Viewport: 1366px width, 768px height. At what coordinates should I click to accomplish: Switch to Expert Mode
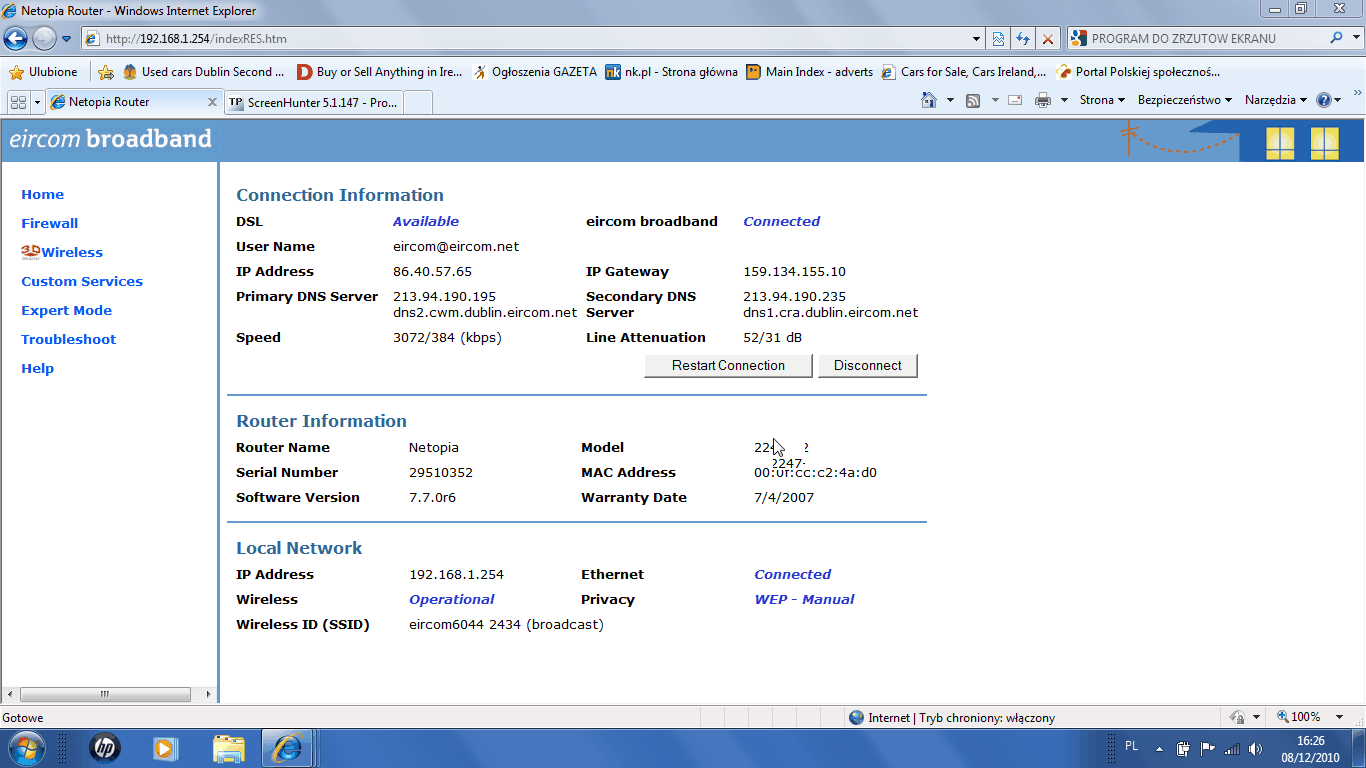(x=66, y=311)
